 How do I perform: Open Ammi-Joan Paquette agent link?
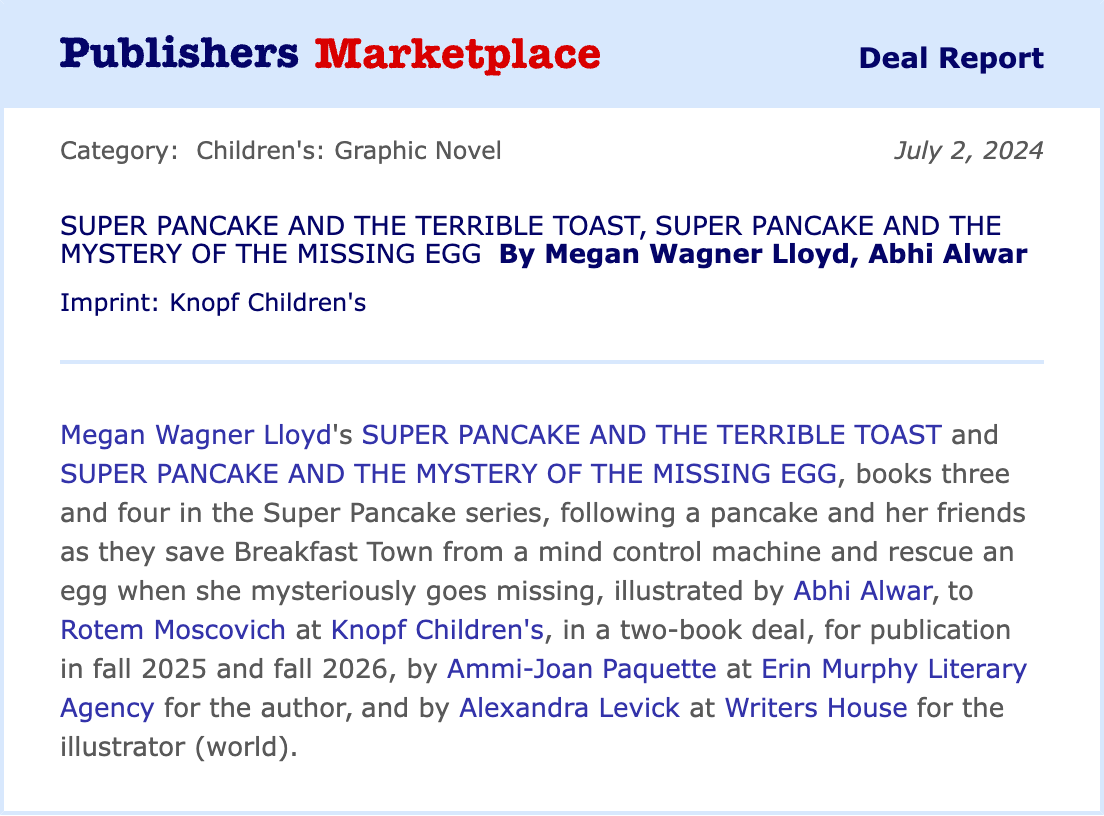click(x=581, y=669)
